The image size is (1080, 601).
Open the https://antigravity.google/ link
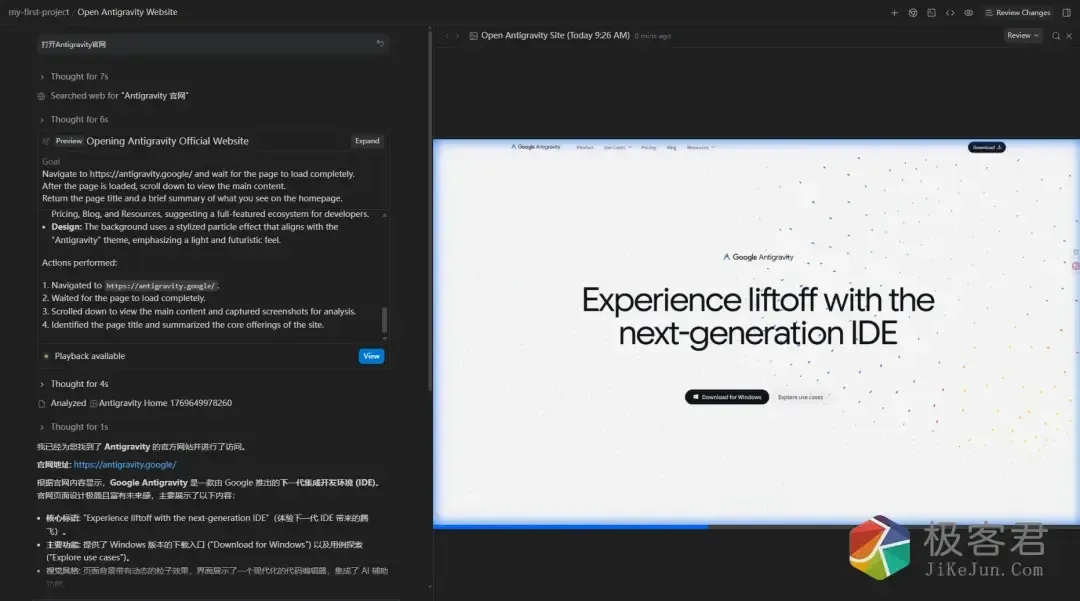(125, 465)
